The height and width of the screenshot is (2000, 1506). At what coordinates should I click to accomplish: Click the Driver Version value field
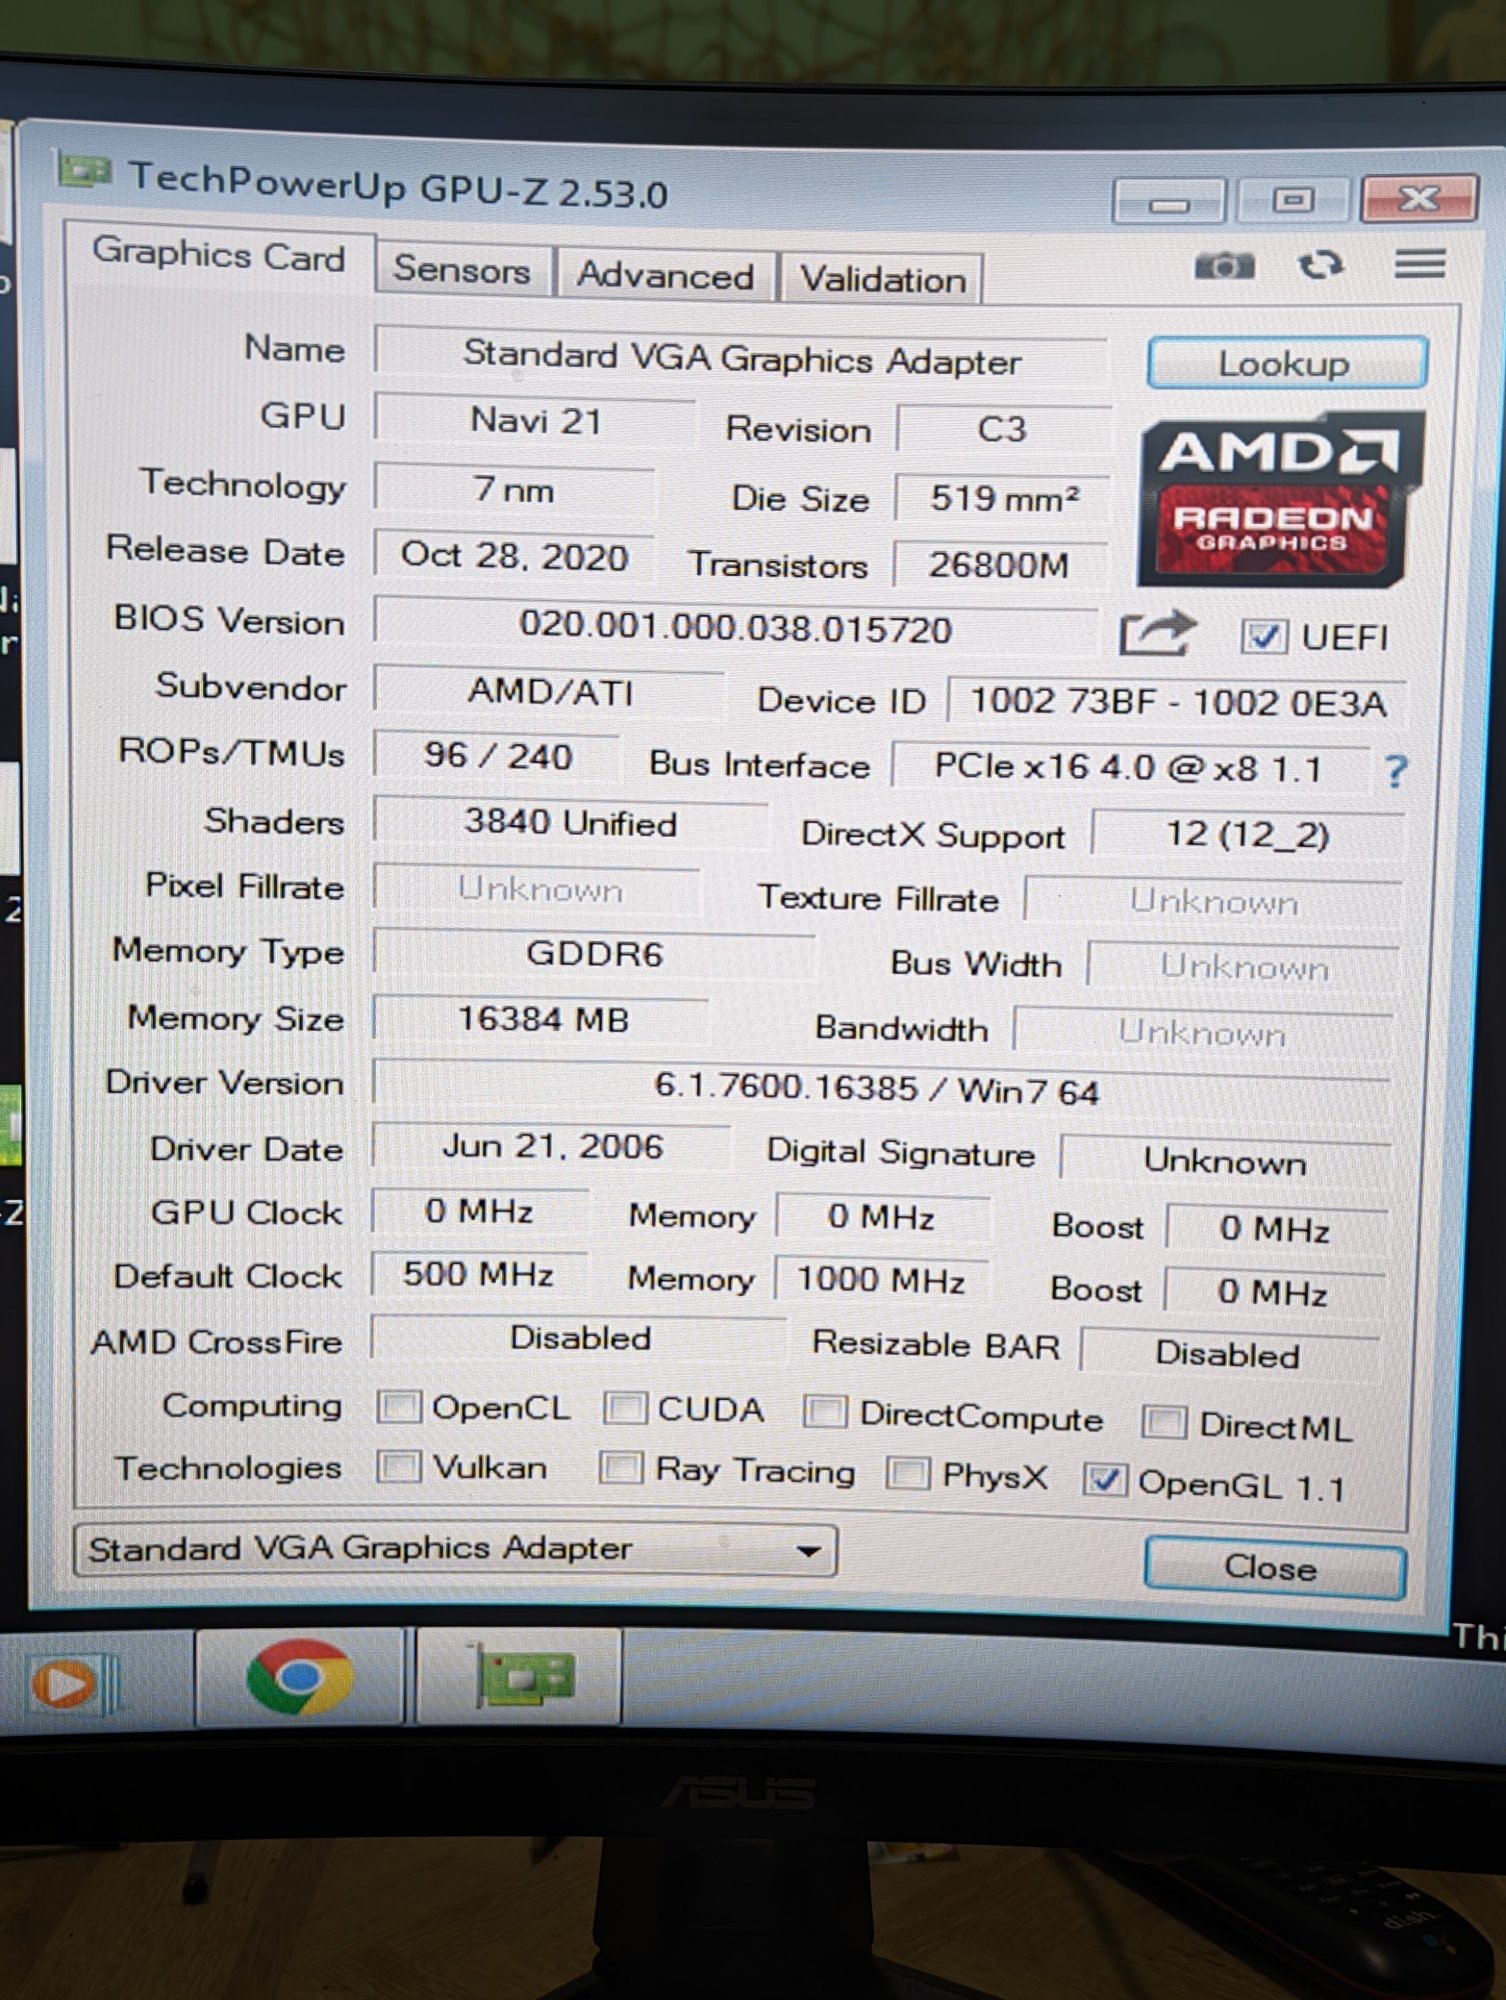pos(880,1088)
